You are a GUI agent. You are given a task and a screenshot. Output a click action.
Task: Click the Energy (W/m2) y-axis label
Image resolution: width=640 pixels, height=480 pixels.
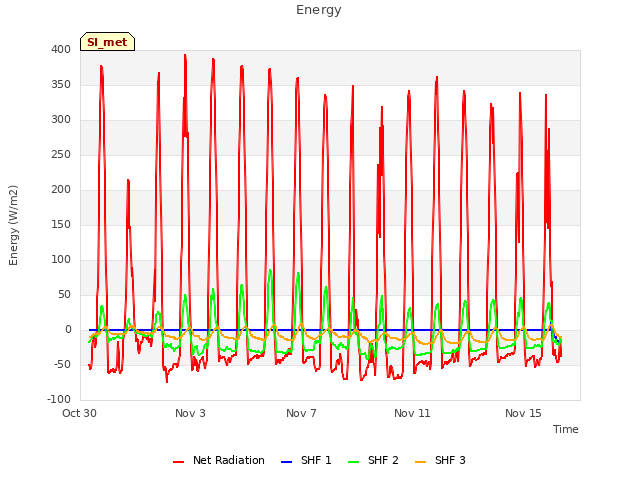tap(13, 225)
